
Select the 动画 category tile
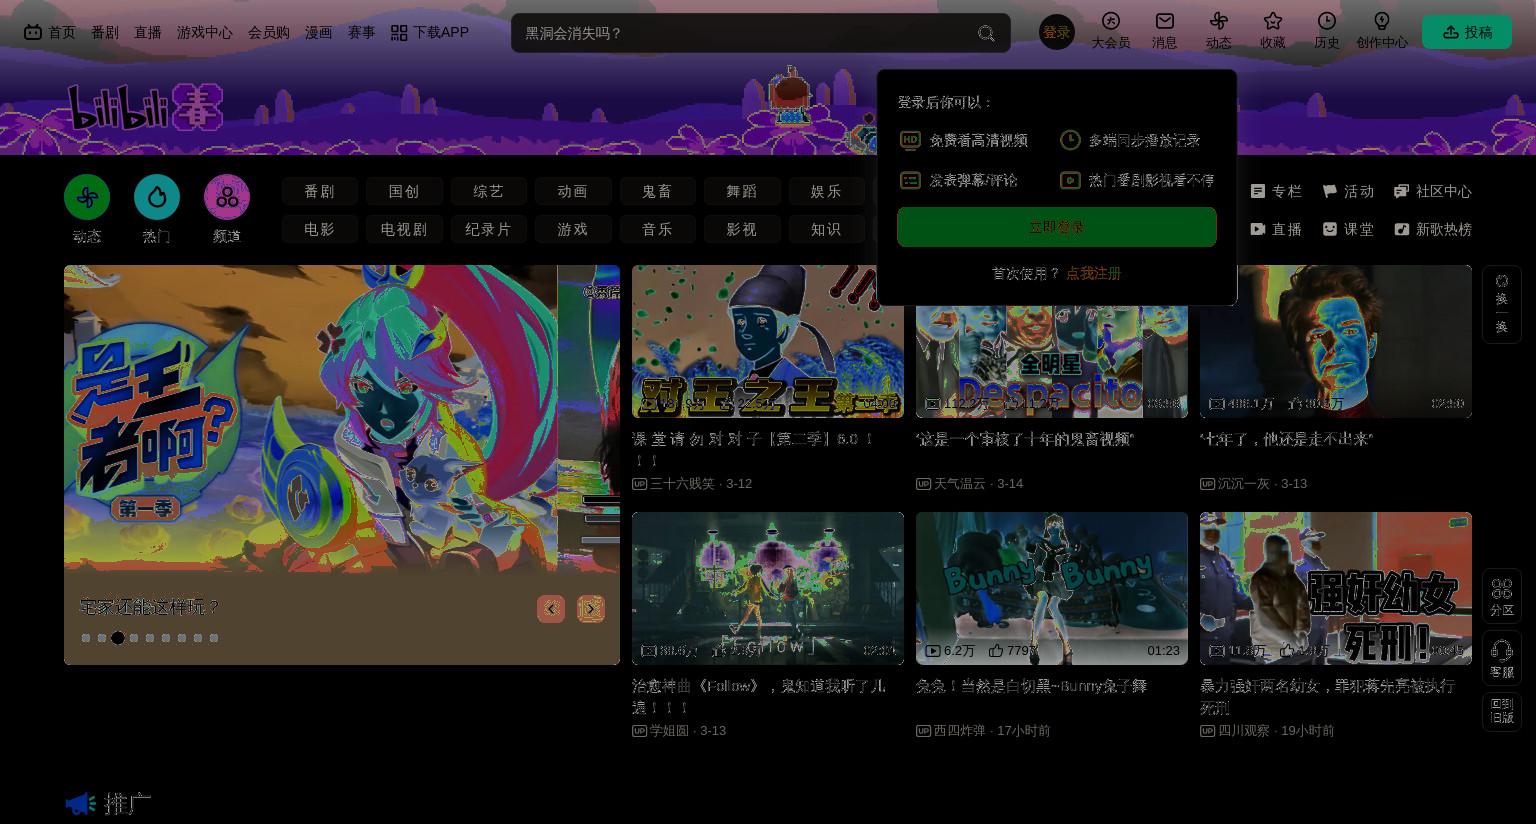click(x=573, y=191)
